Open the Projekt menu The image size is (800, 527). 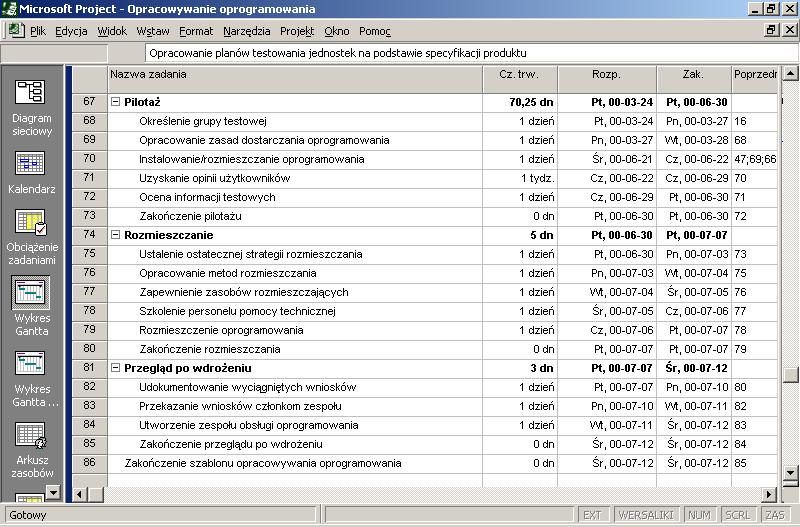[x=297, y=32]
